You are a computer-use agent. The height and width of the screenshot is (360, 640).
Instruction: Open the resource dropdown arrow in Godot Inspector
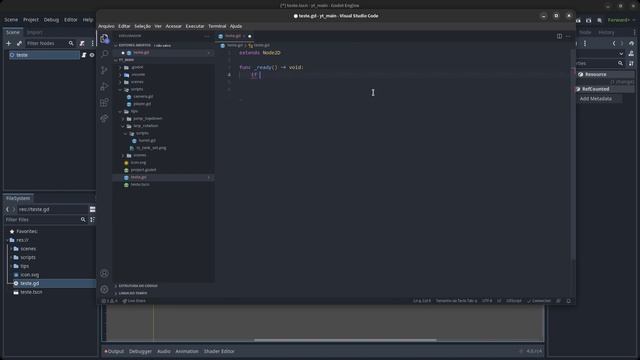(621, 53)
